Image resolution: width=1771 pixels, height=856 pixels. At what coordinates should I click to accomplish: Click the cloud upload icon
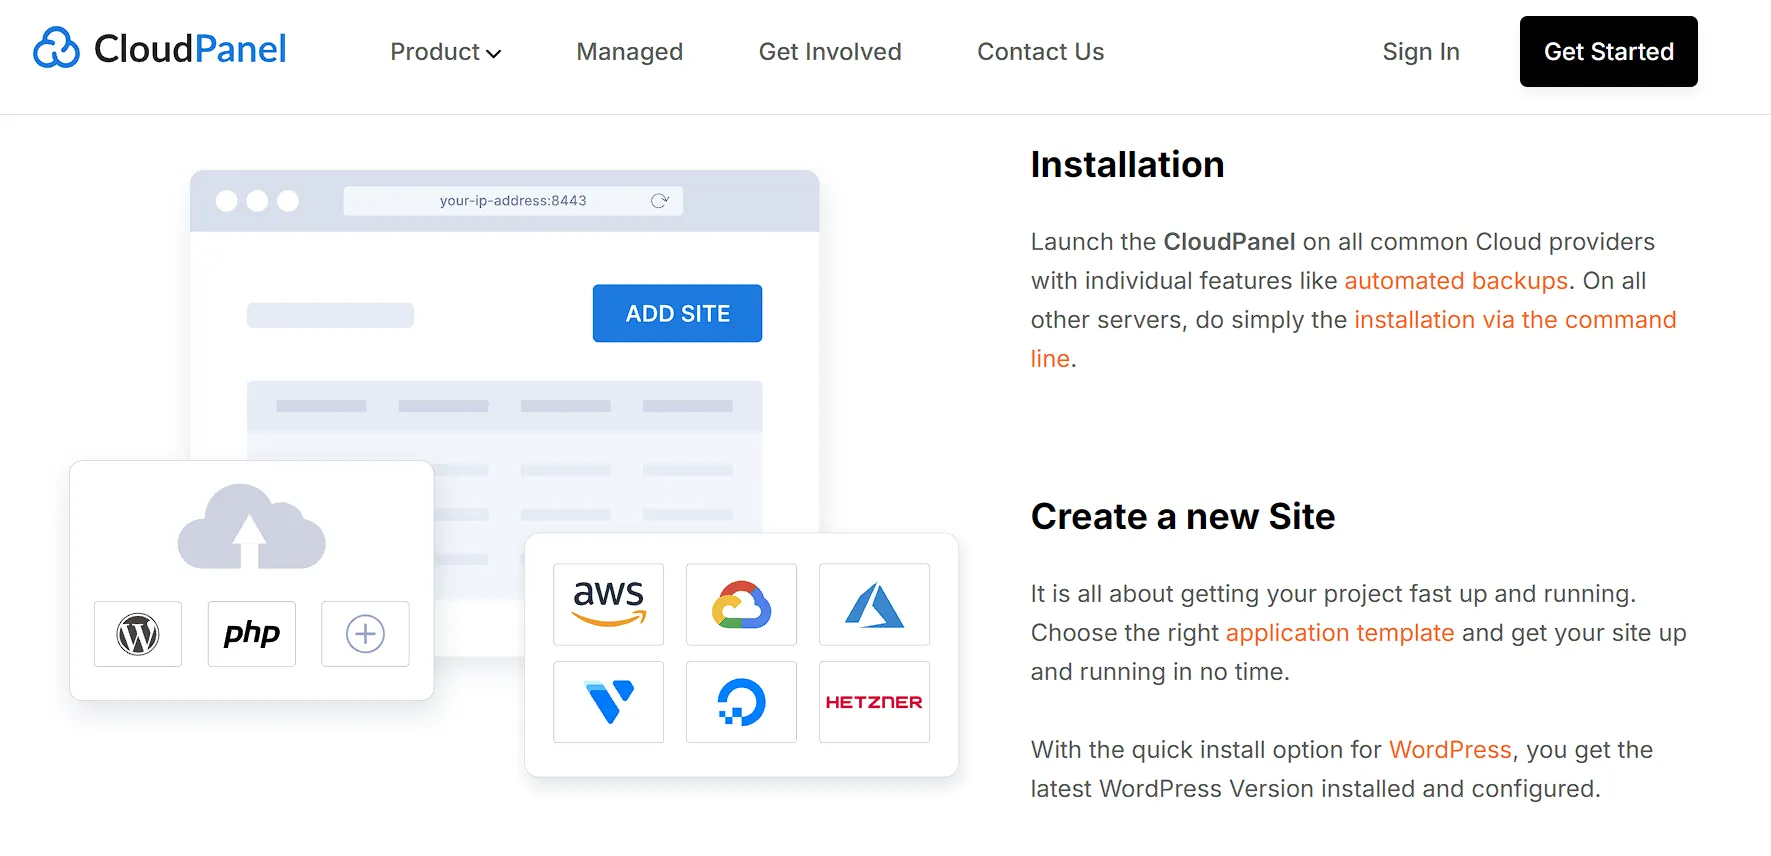tap(251, 527)
